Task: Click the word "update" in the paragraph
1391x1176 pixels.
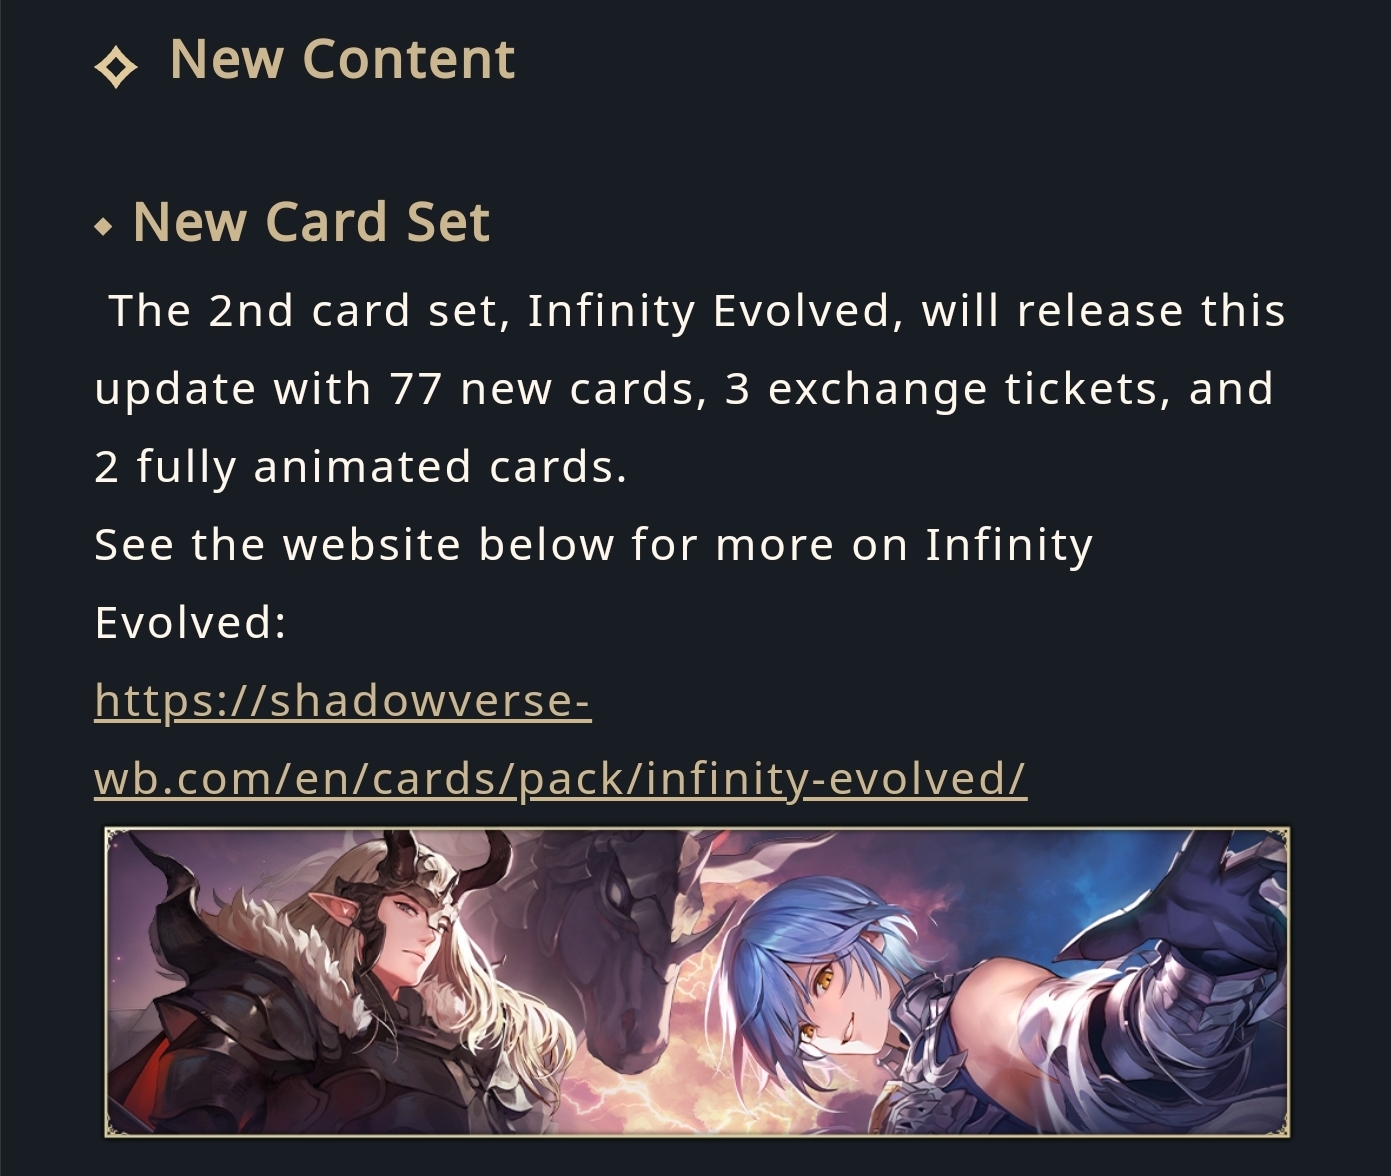Action: point(175,389)
